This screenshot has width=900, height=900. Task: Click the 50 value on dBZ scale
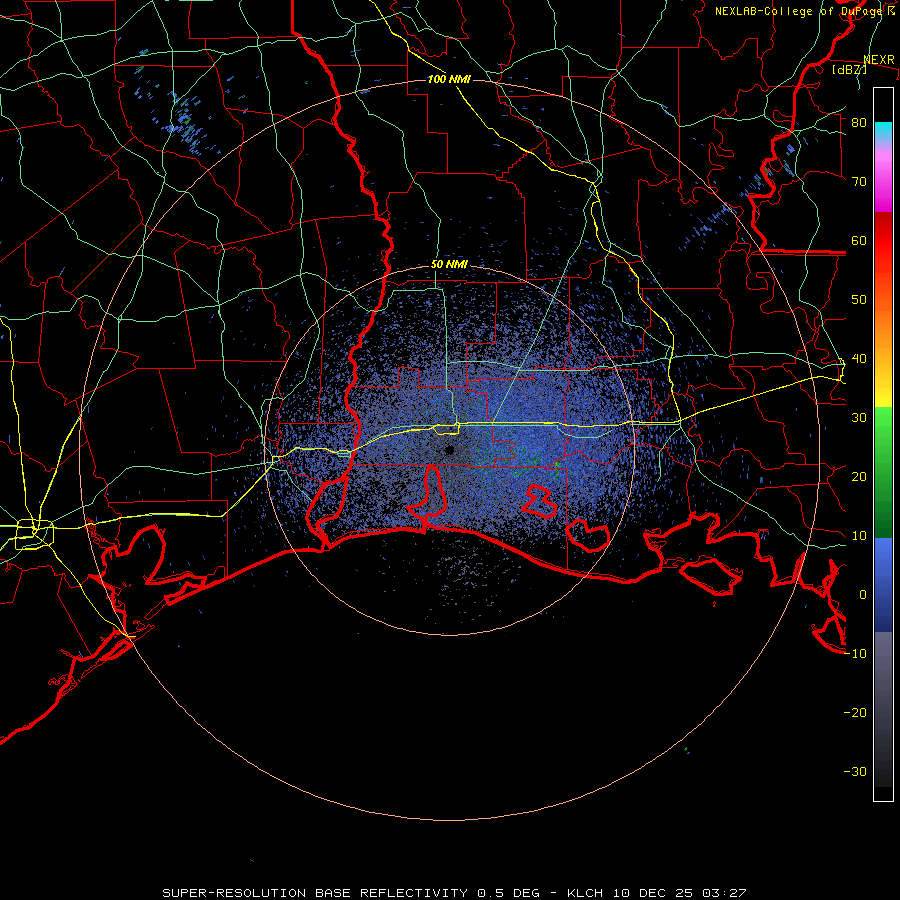tap(859, 300)
